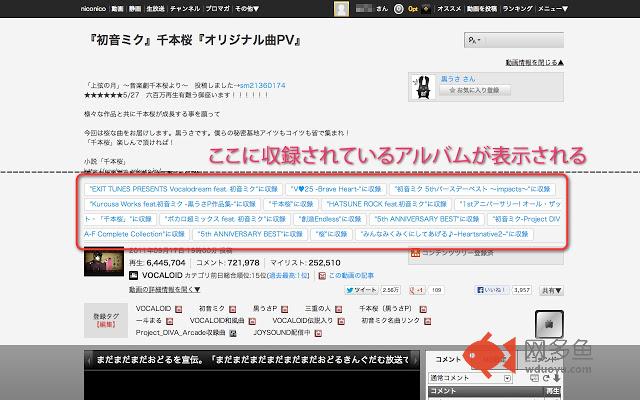Click the コンテンツツリー登録先 icon
This screenshot has height=400, width=640.
[x=416, y=253]
